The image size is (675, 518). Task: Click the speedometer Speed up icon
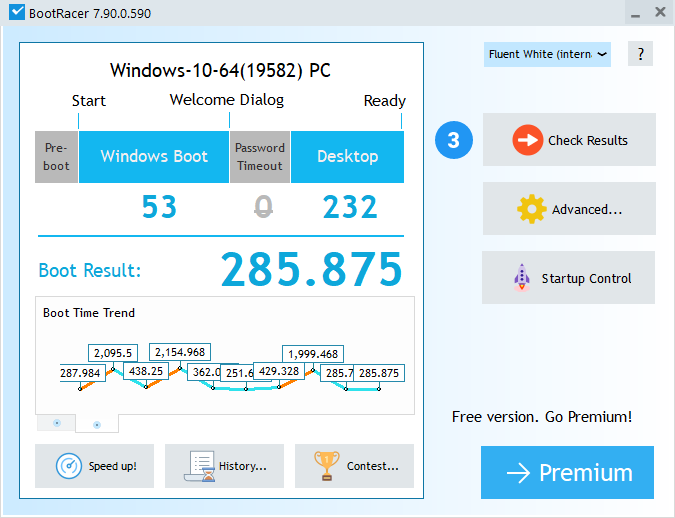click(69, 466)
